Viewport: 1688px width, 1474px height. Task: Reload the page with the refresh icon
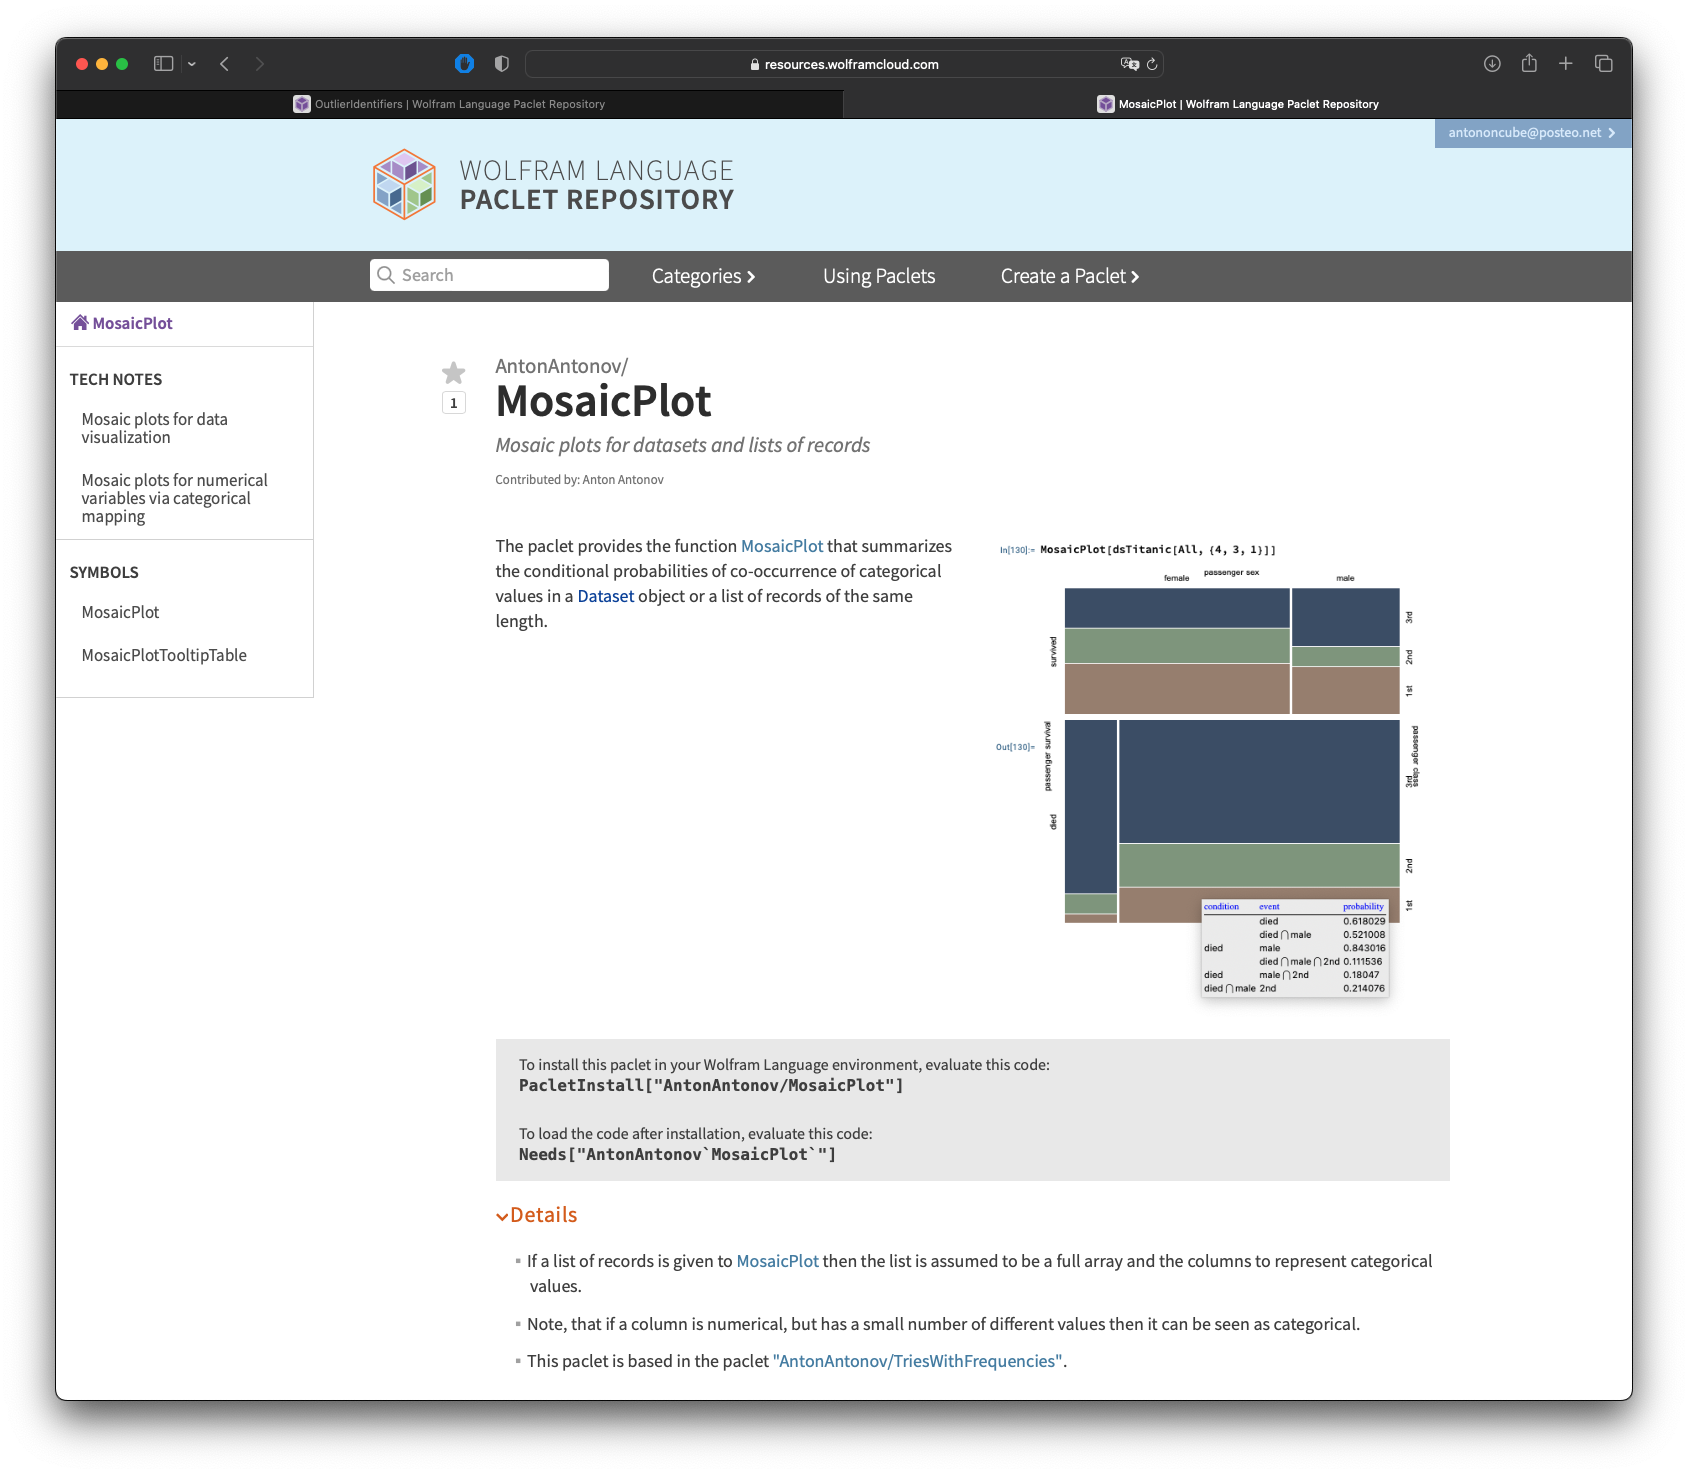click(1152, 64)
